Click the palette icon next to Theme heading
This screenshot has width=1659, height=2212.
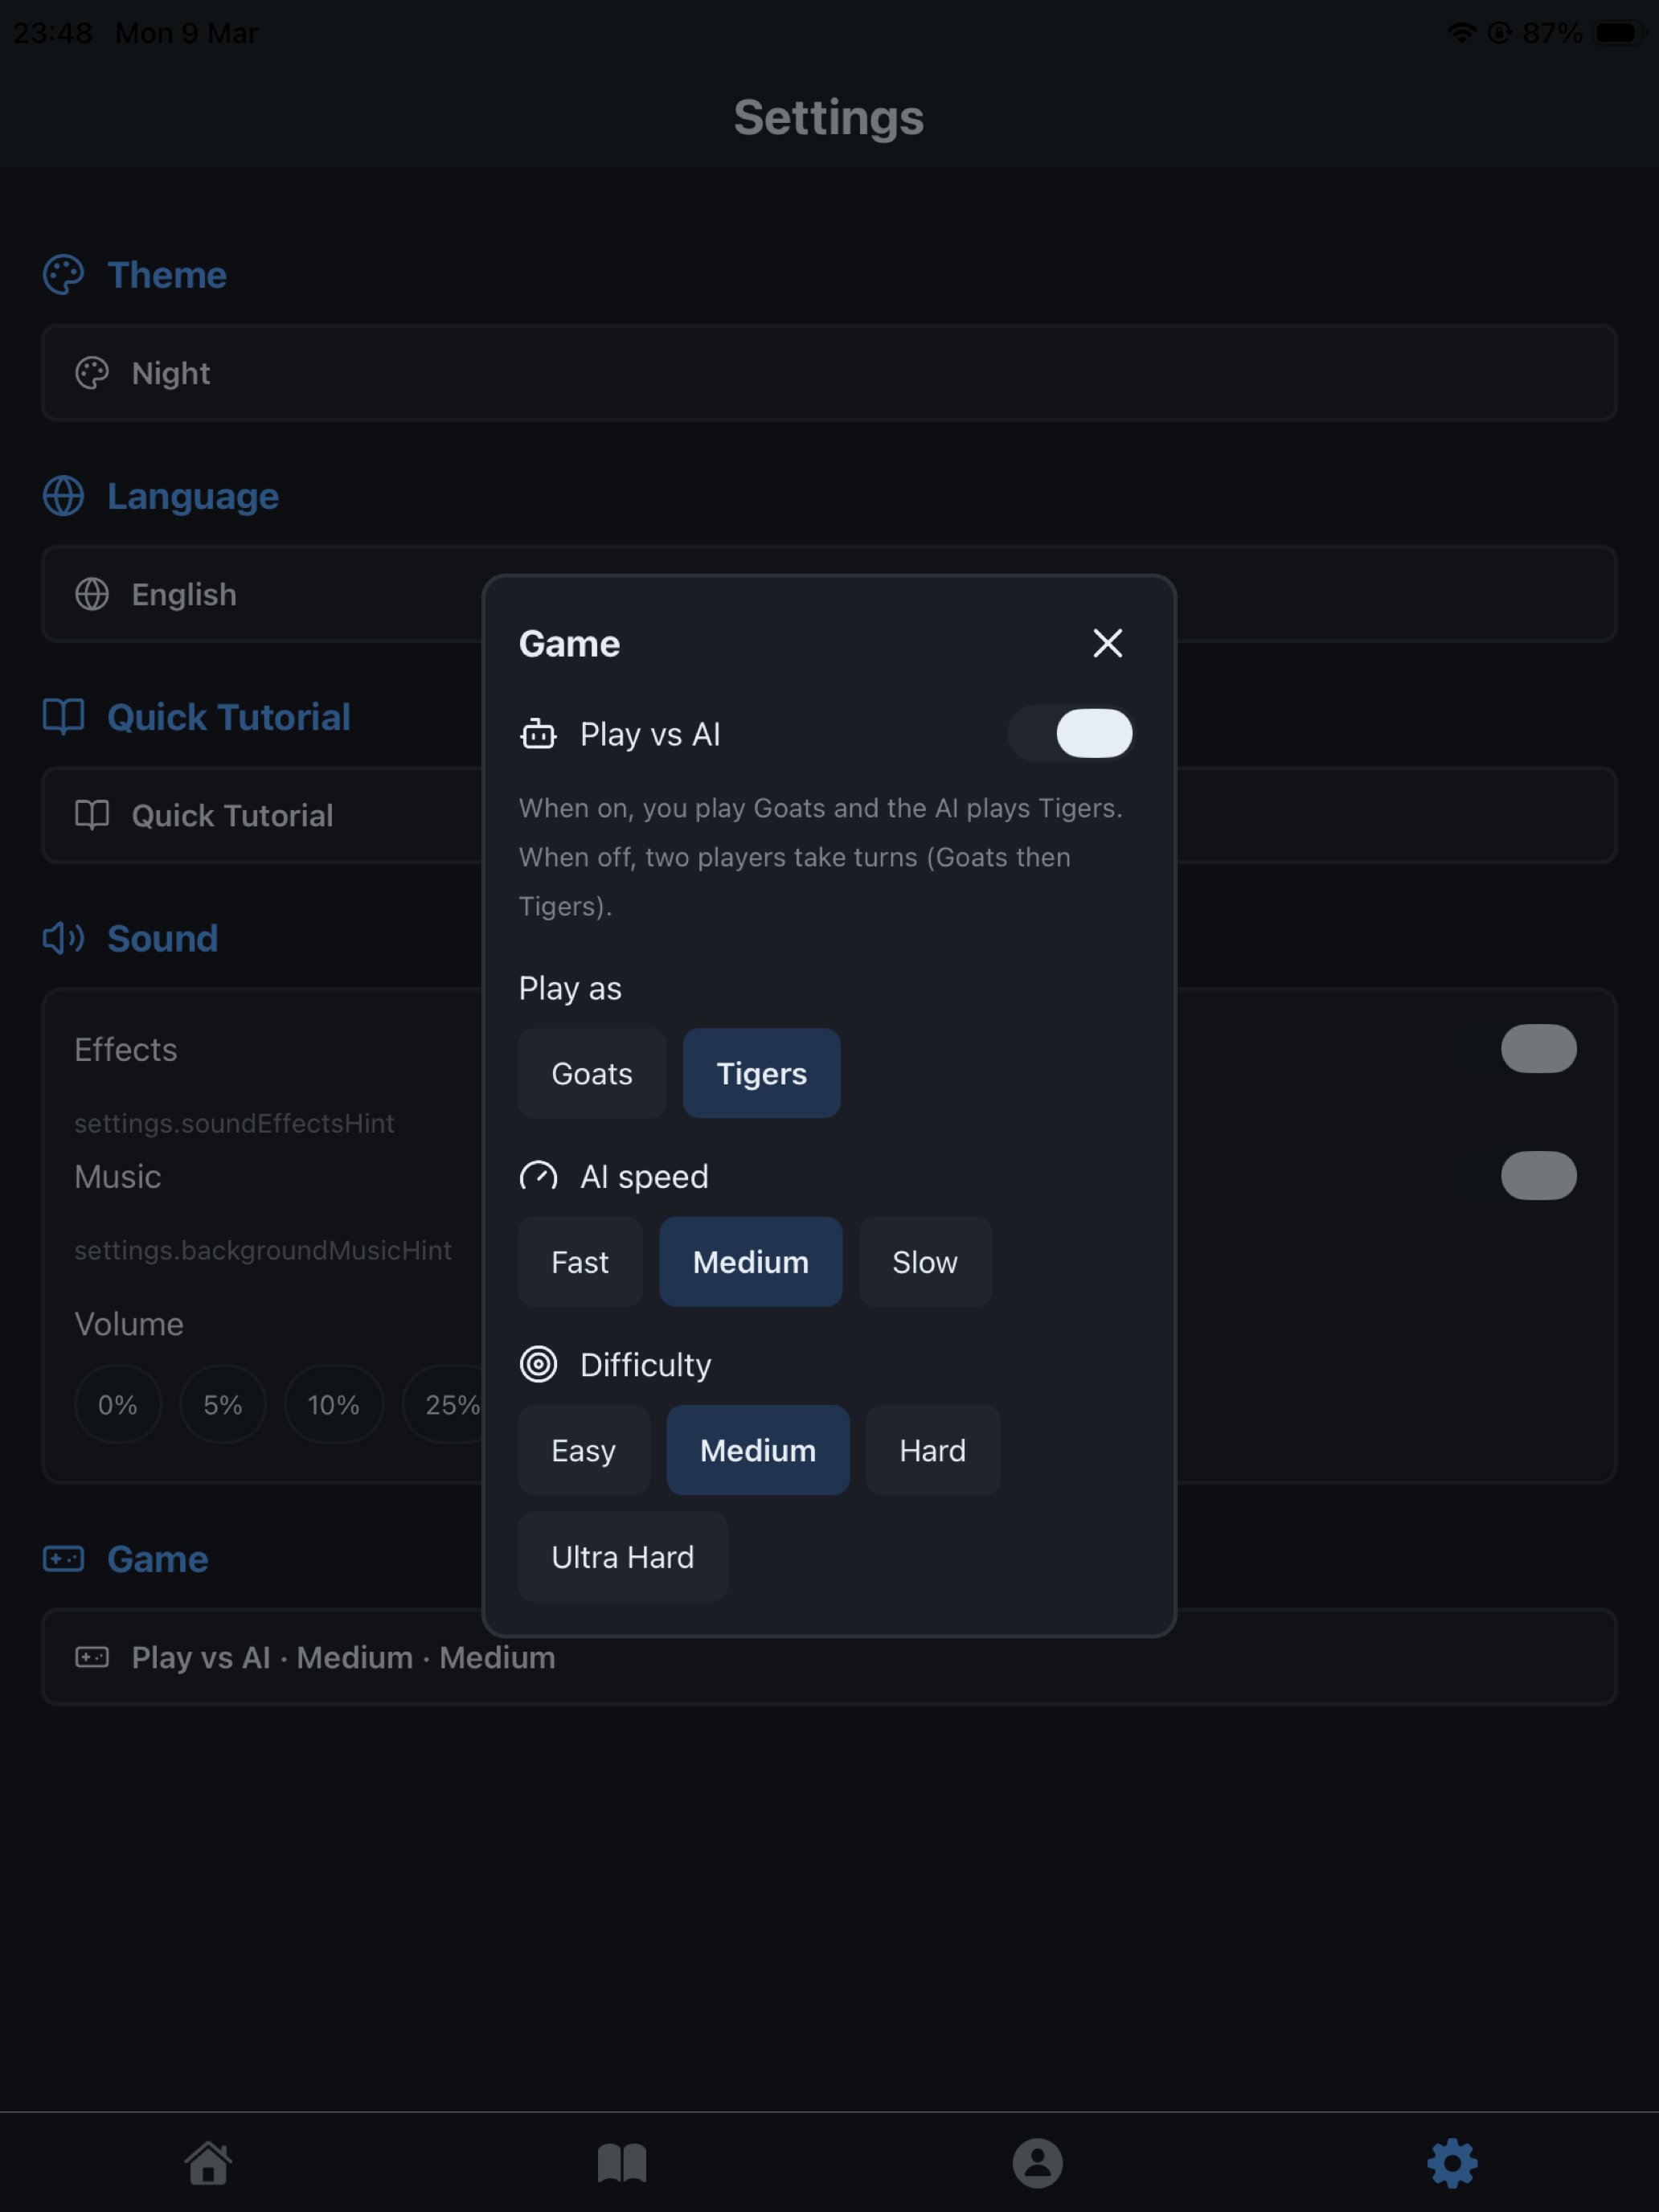(63, 275)
